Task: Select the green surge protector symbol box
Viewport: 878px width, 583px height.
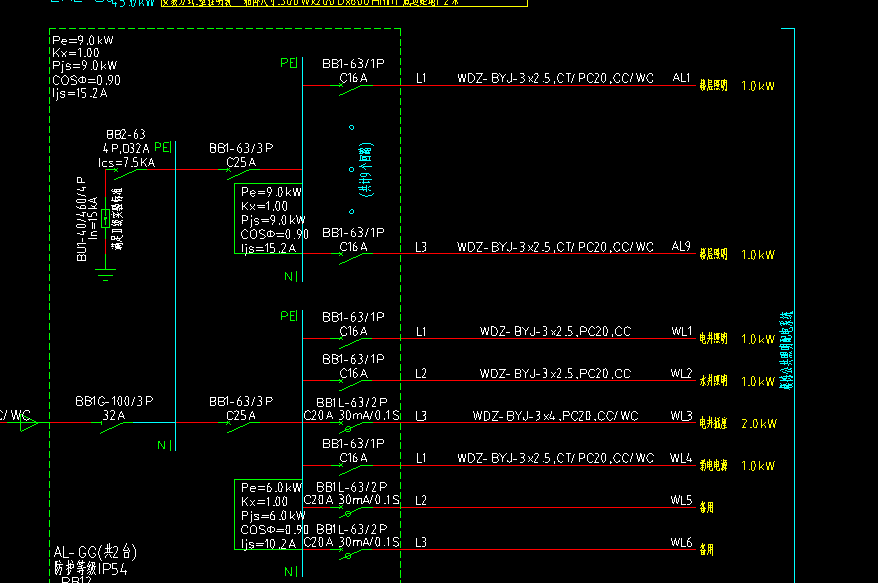Action: click(x=105, y=218)
